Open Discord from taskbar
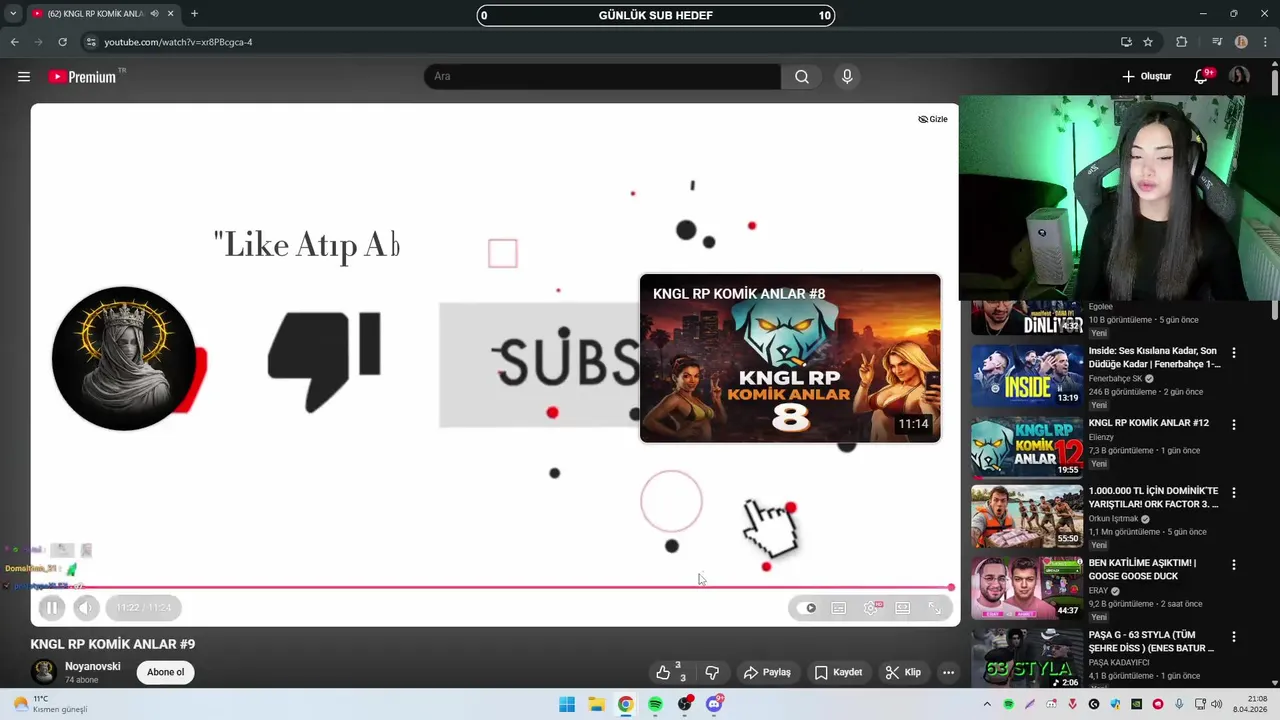This screenshot has height=720, width=1280. pyautogui.click(x=714, y=704)
